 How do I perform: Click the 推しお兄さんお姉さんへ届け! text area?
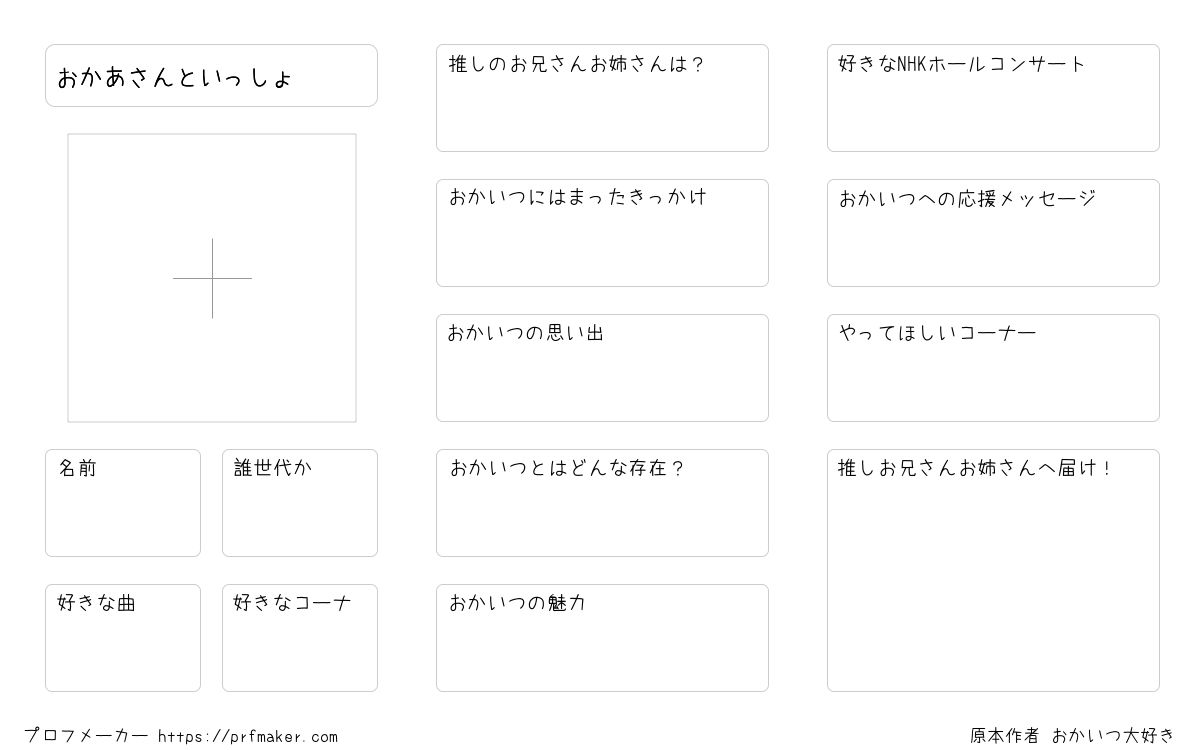(x=993, y=570)
